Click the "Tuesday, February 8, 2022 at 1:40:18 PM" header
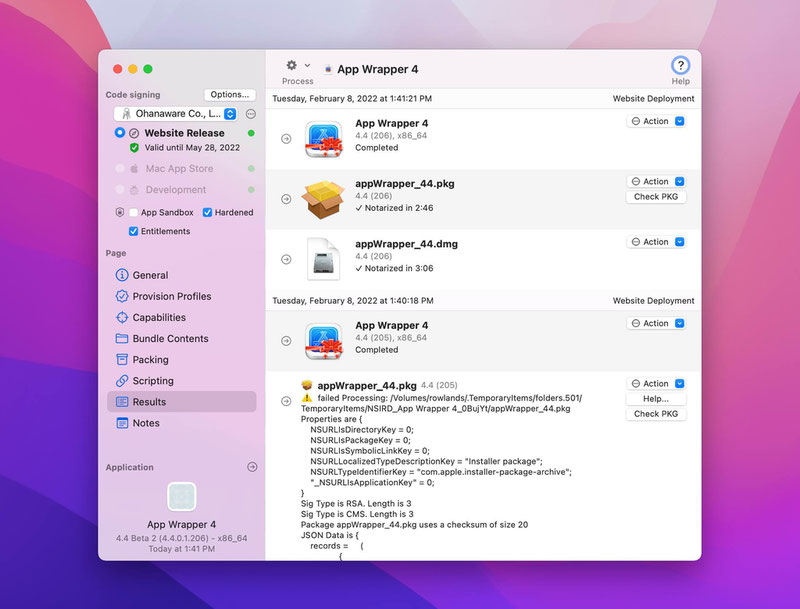The image size is (800, 609). click(x=353, y=301)
